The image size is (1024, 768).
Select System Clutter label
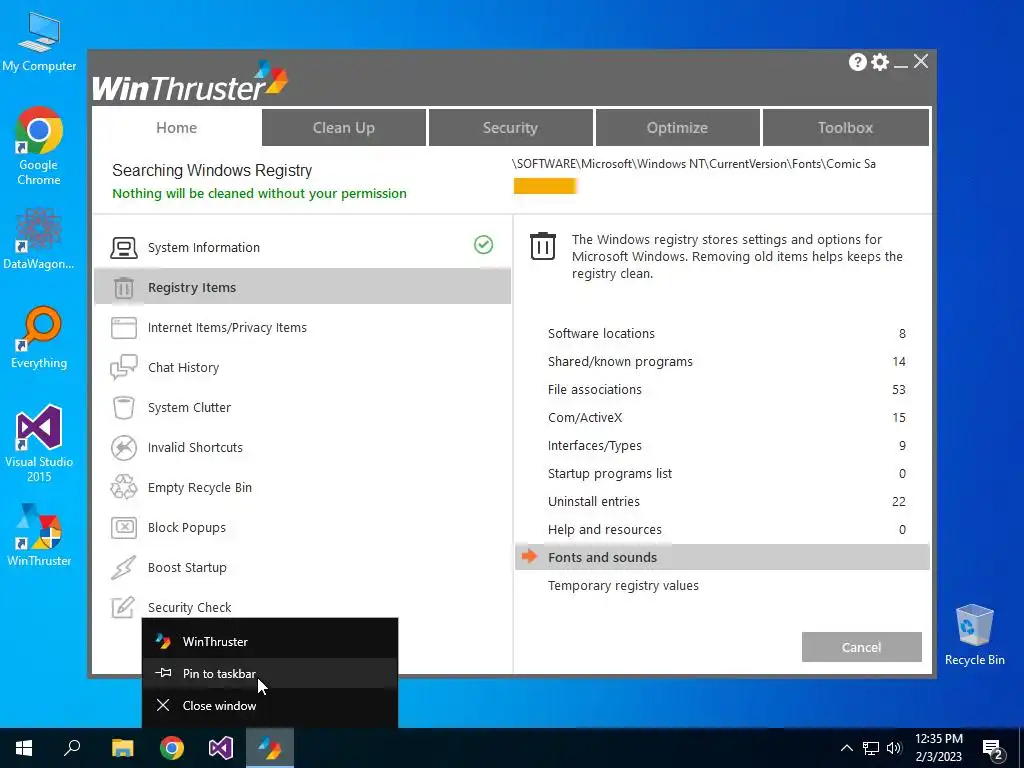click(x=189, y=408)
